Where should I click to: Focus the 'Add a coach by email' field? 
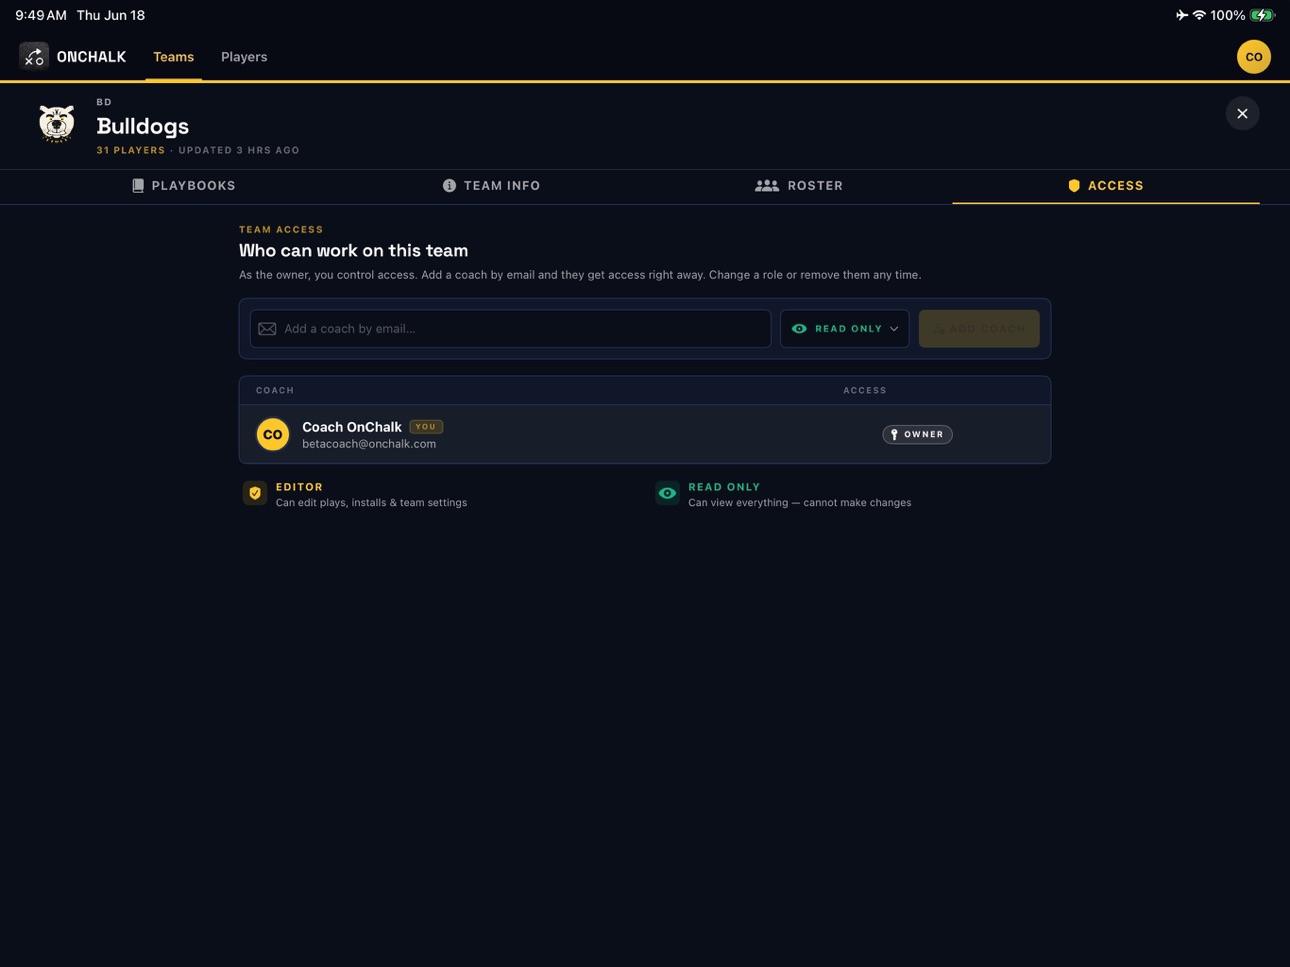510,329
